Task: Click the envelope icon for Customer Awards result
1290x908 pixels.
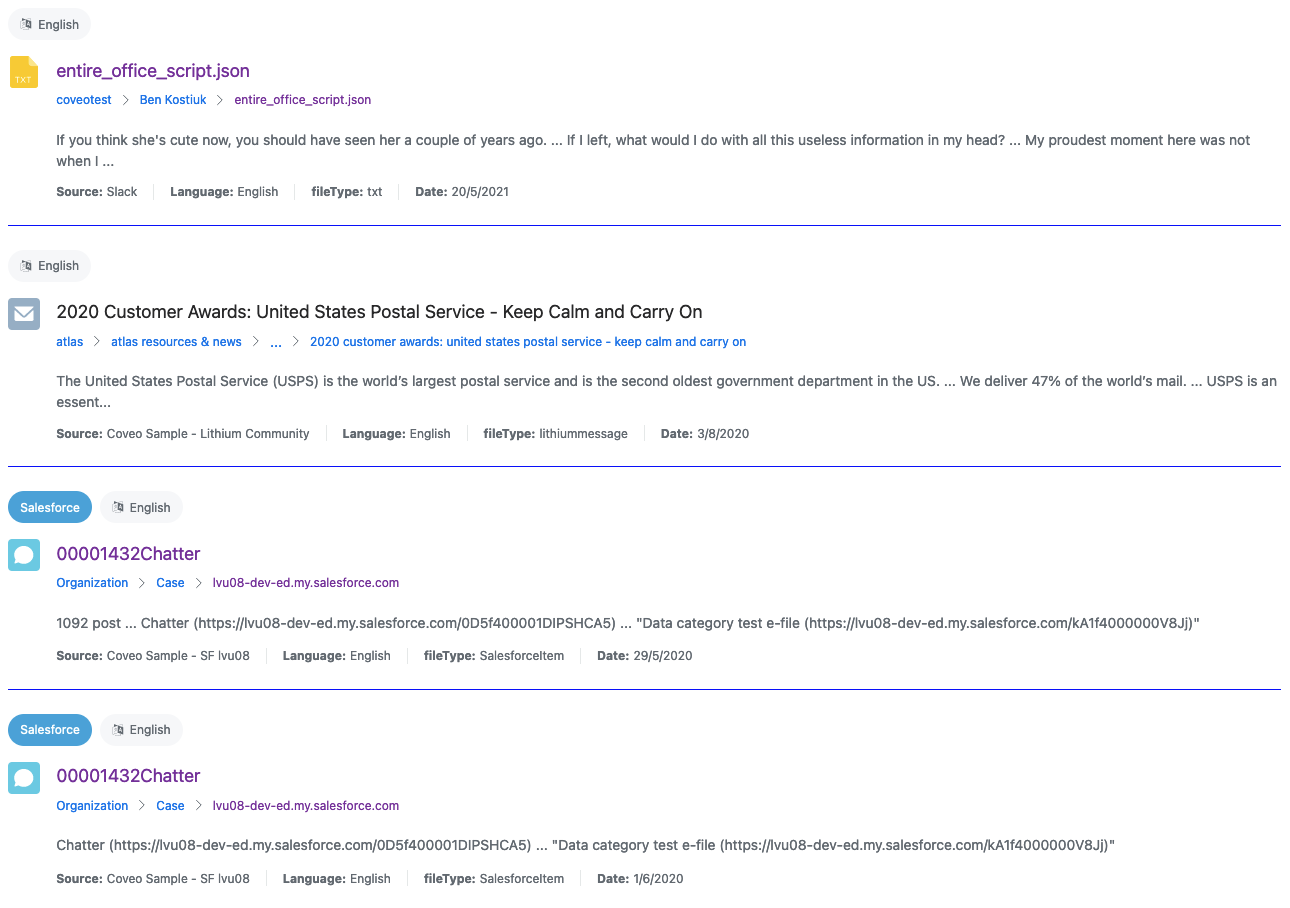Action: pyautogui.click(x=24, y=314)
